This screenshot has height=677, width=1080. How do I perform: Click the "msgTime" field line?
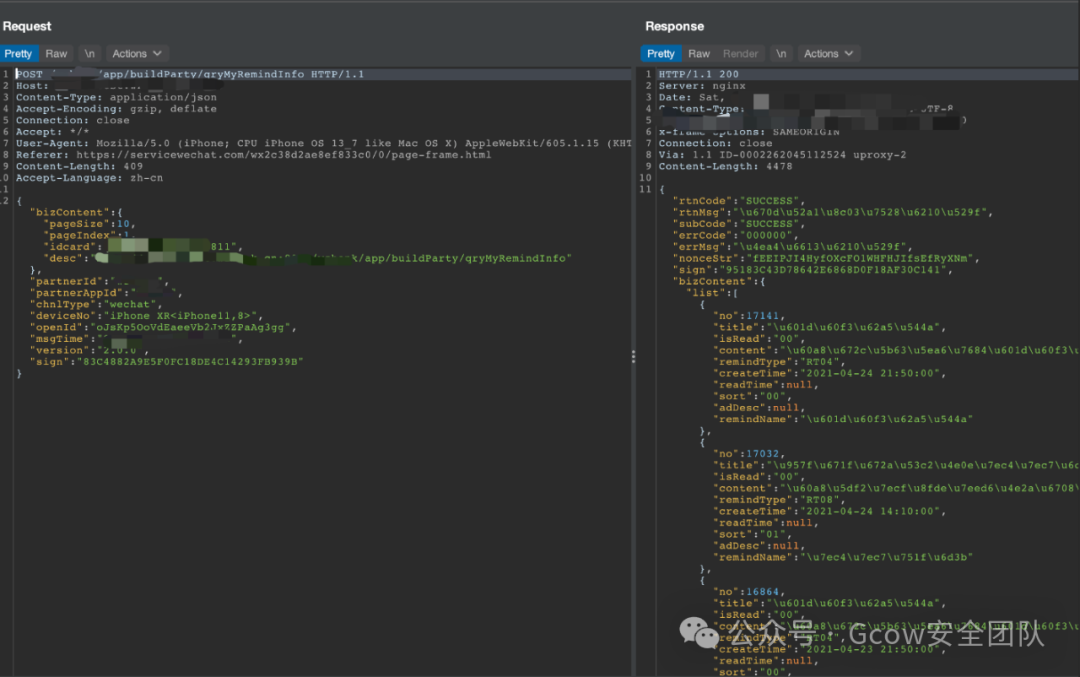136,339
